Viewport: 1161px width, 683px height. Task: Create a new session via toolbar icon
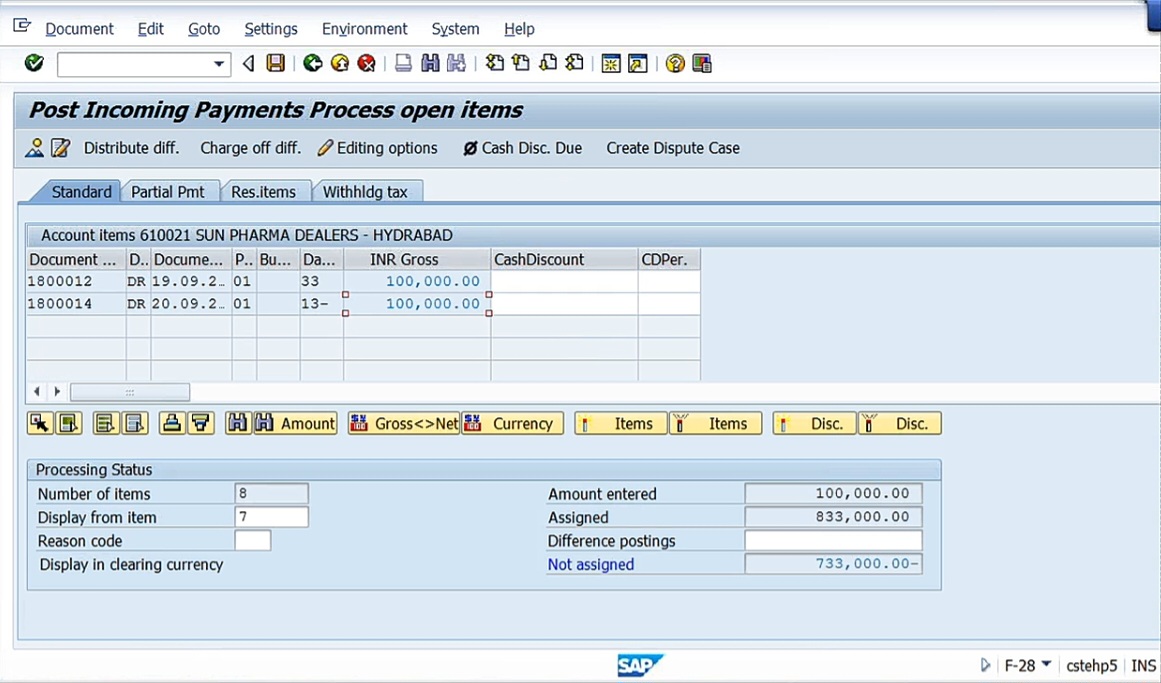click(x=611, y=64)
